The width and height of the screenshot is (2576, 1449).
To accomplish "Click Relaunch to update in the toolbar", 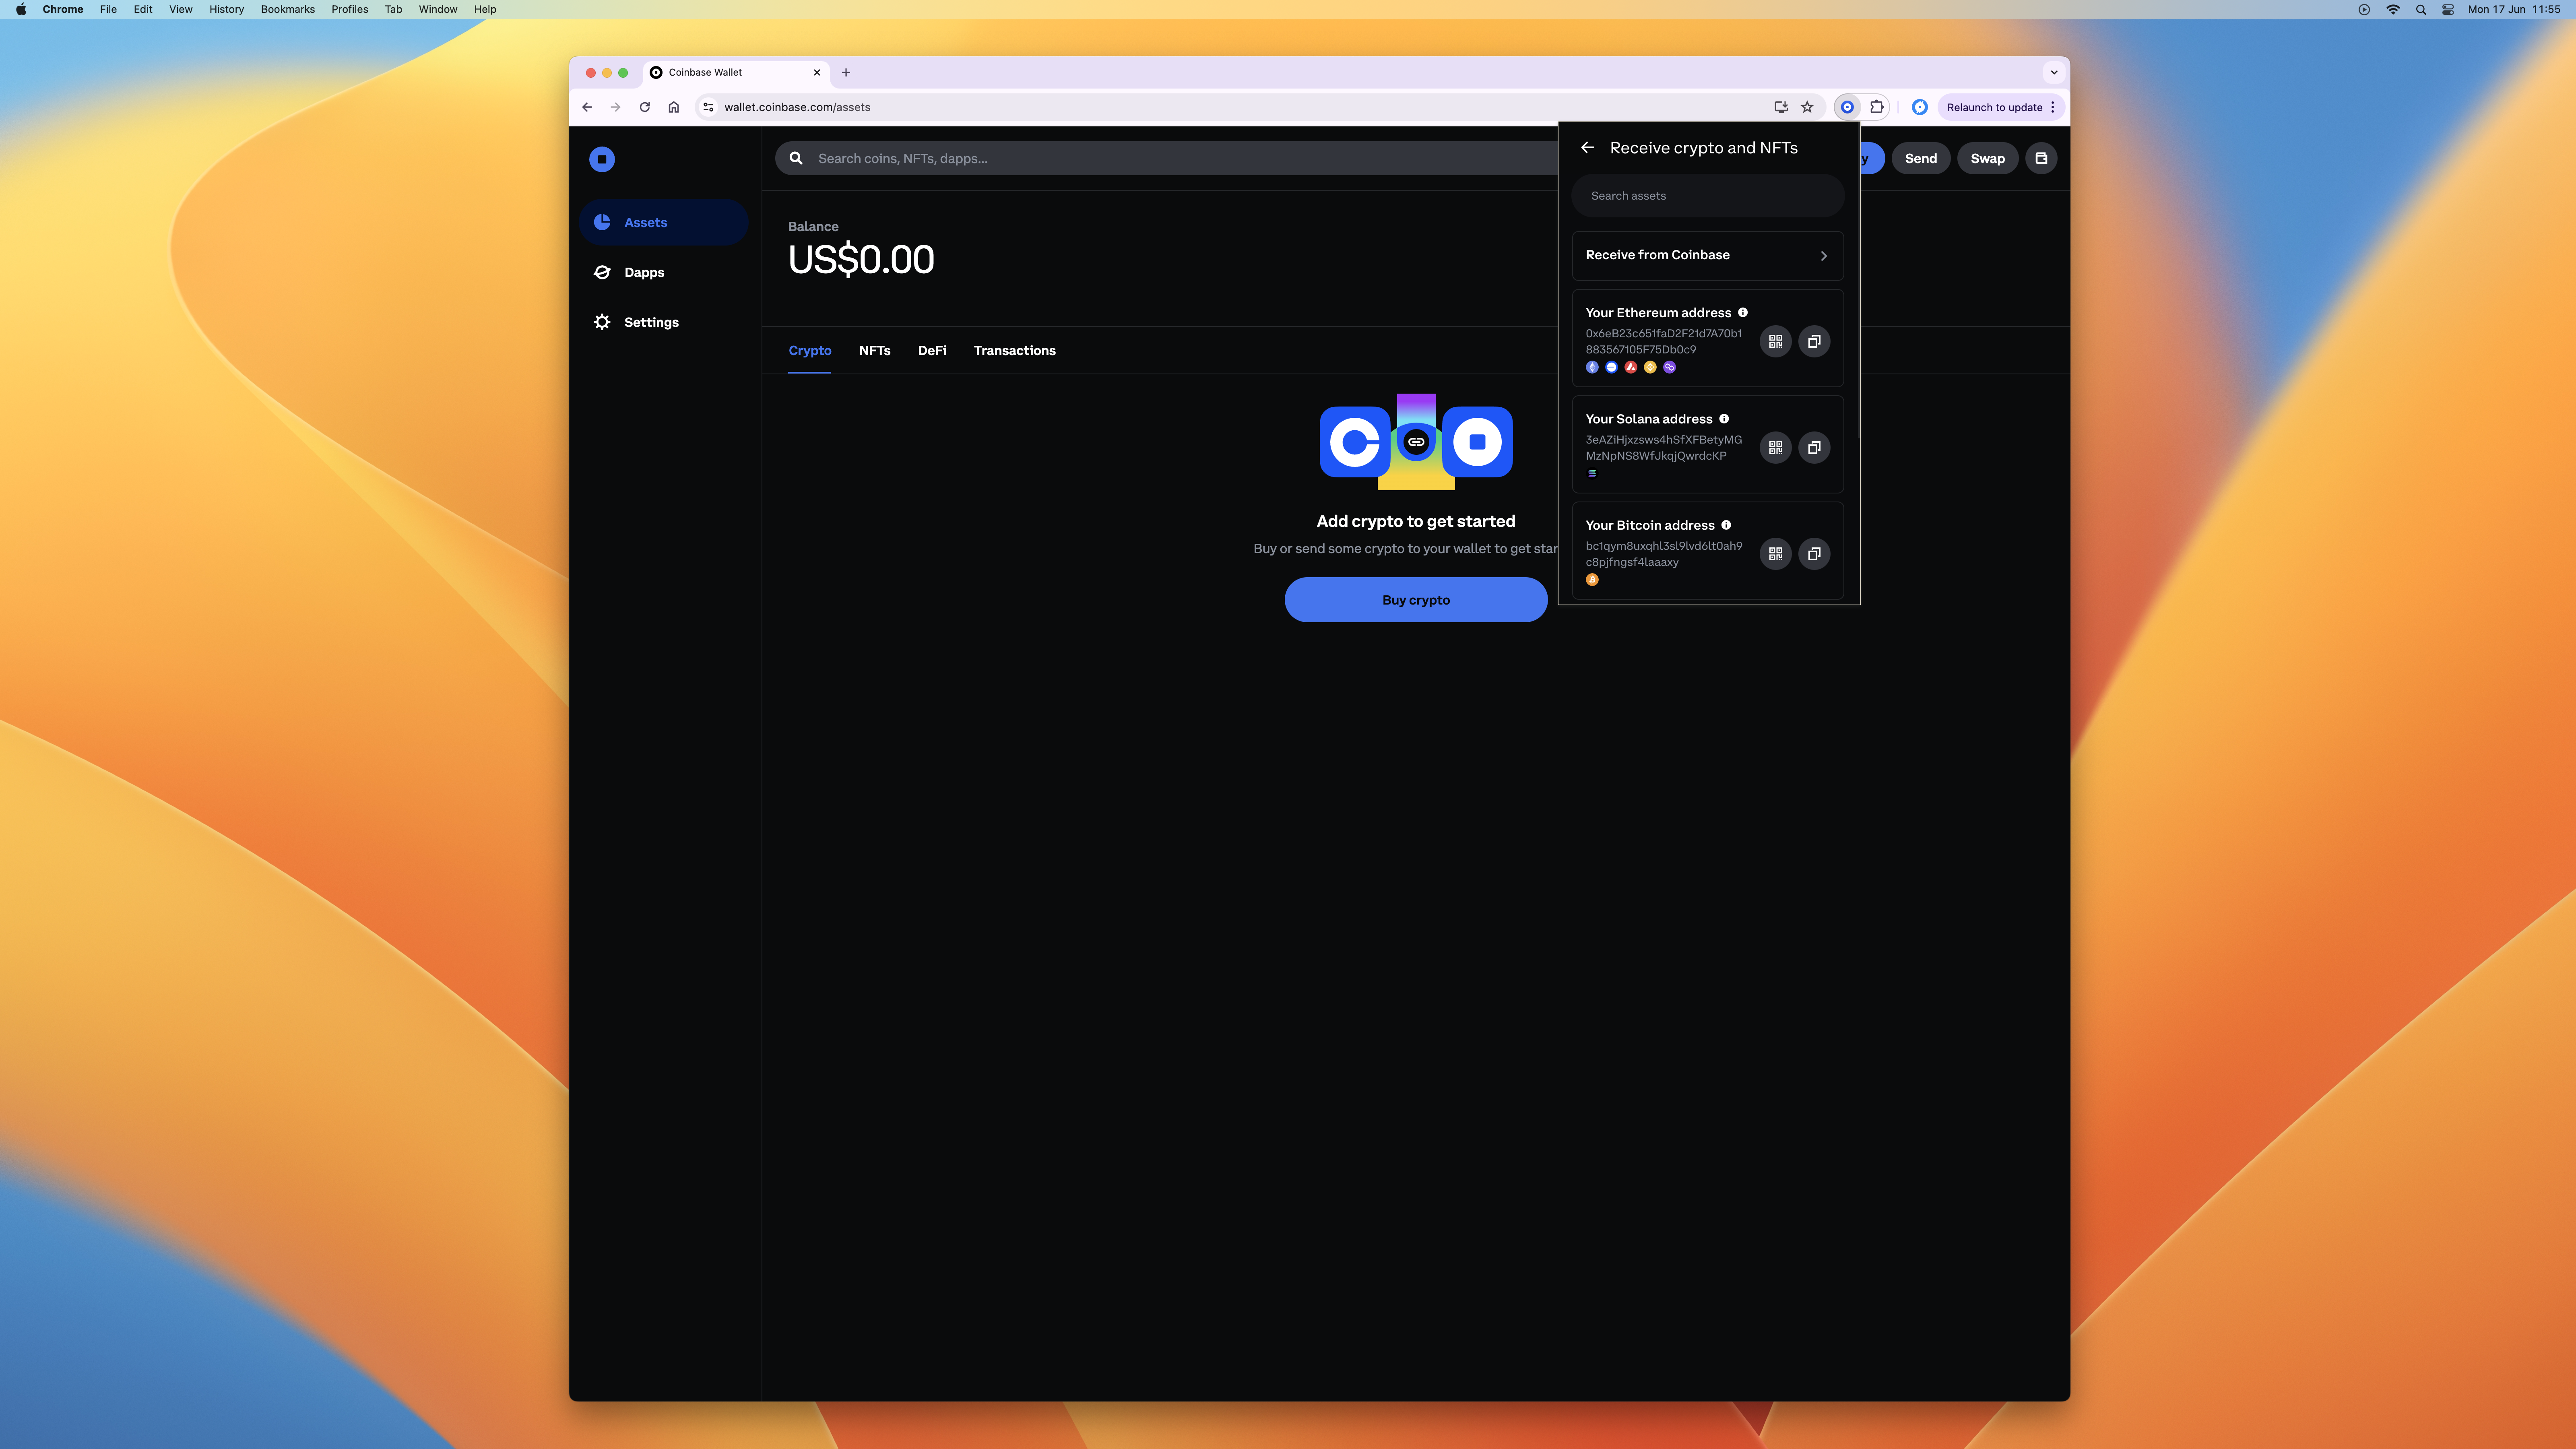I will tap(1995, 107).
